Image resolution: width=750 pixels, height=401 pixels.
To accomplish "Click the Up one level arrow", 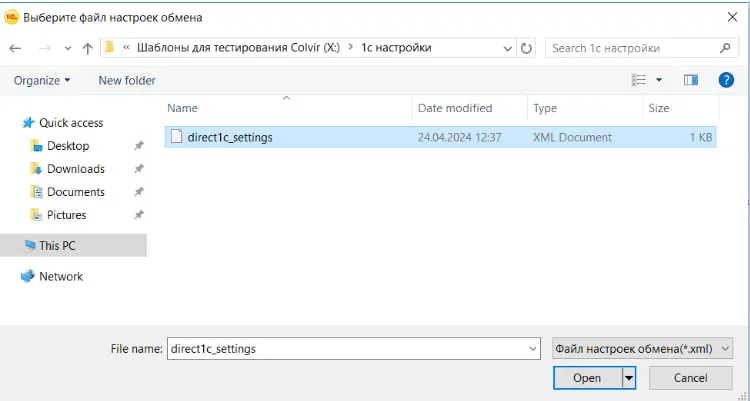I will 88,48.
